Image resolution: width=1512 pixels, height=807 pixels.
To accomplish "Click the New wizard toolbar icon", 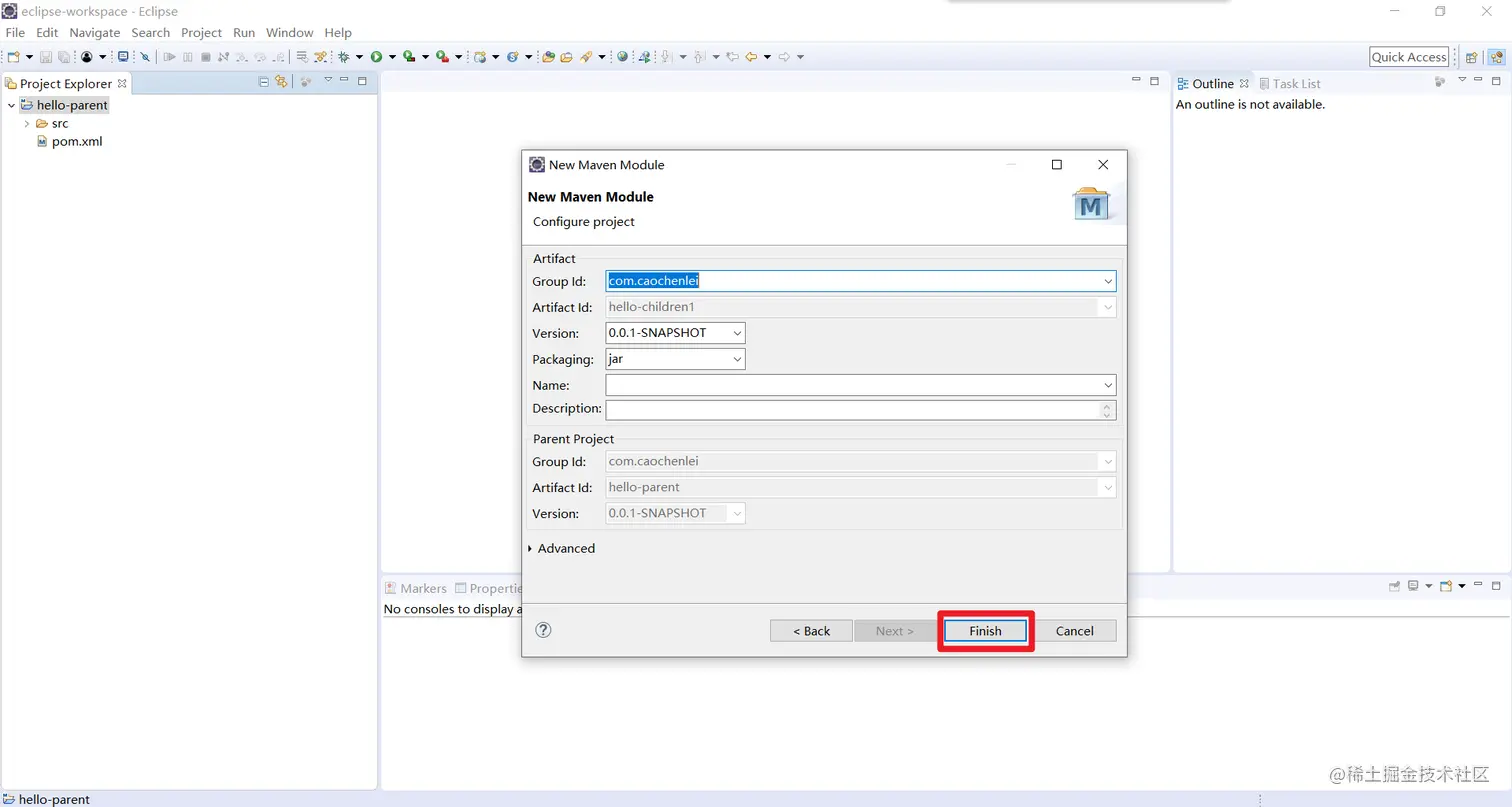I will coord(13,57).
